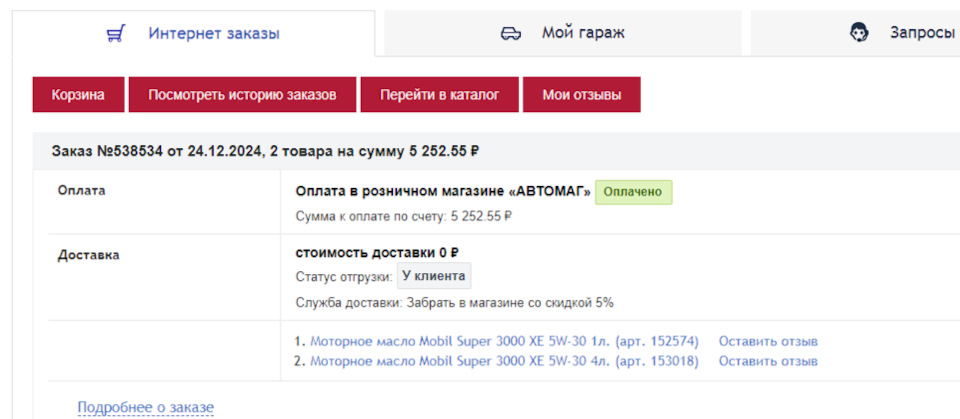This screenshot has width=960, height=419.
Task: Go to catalog via Перейти в каталог
Action: tap(439, 95)
